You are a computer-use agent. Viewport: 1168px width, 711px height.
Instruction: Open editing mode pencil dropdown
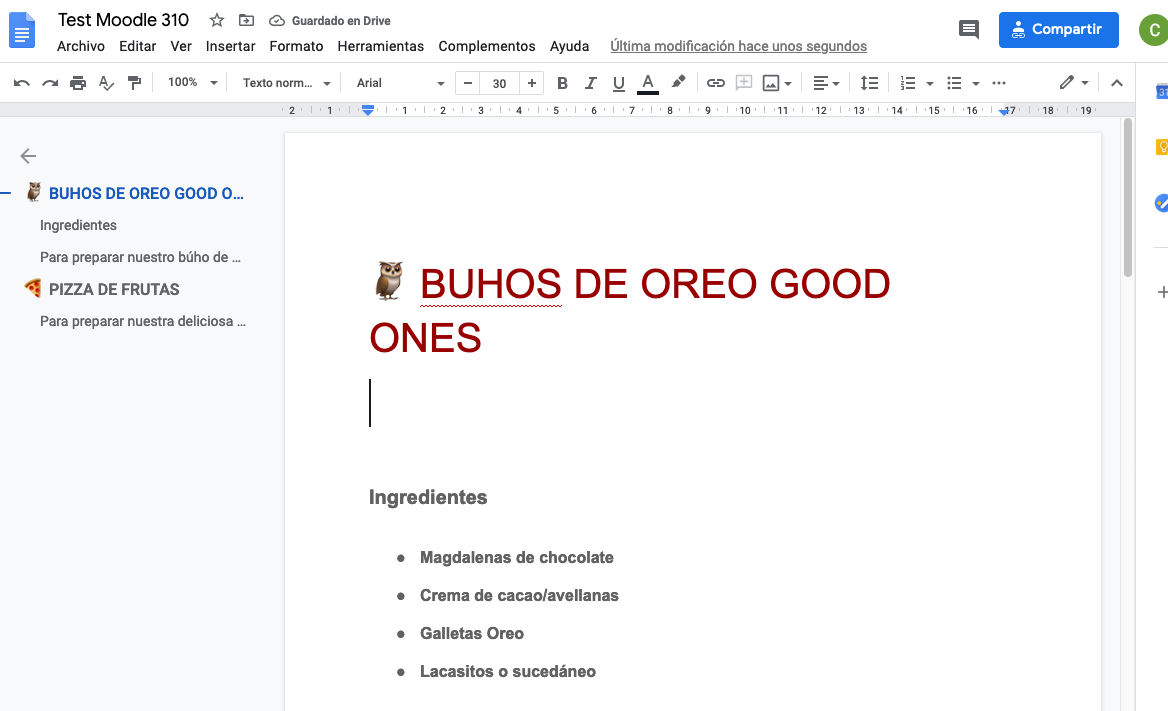(1074, 83)
